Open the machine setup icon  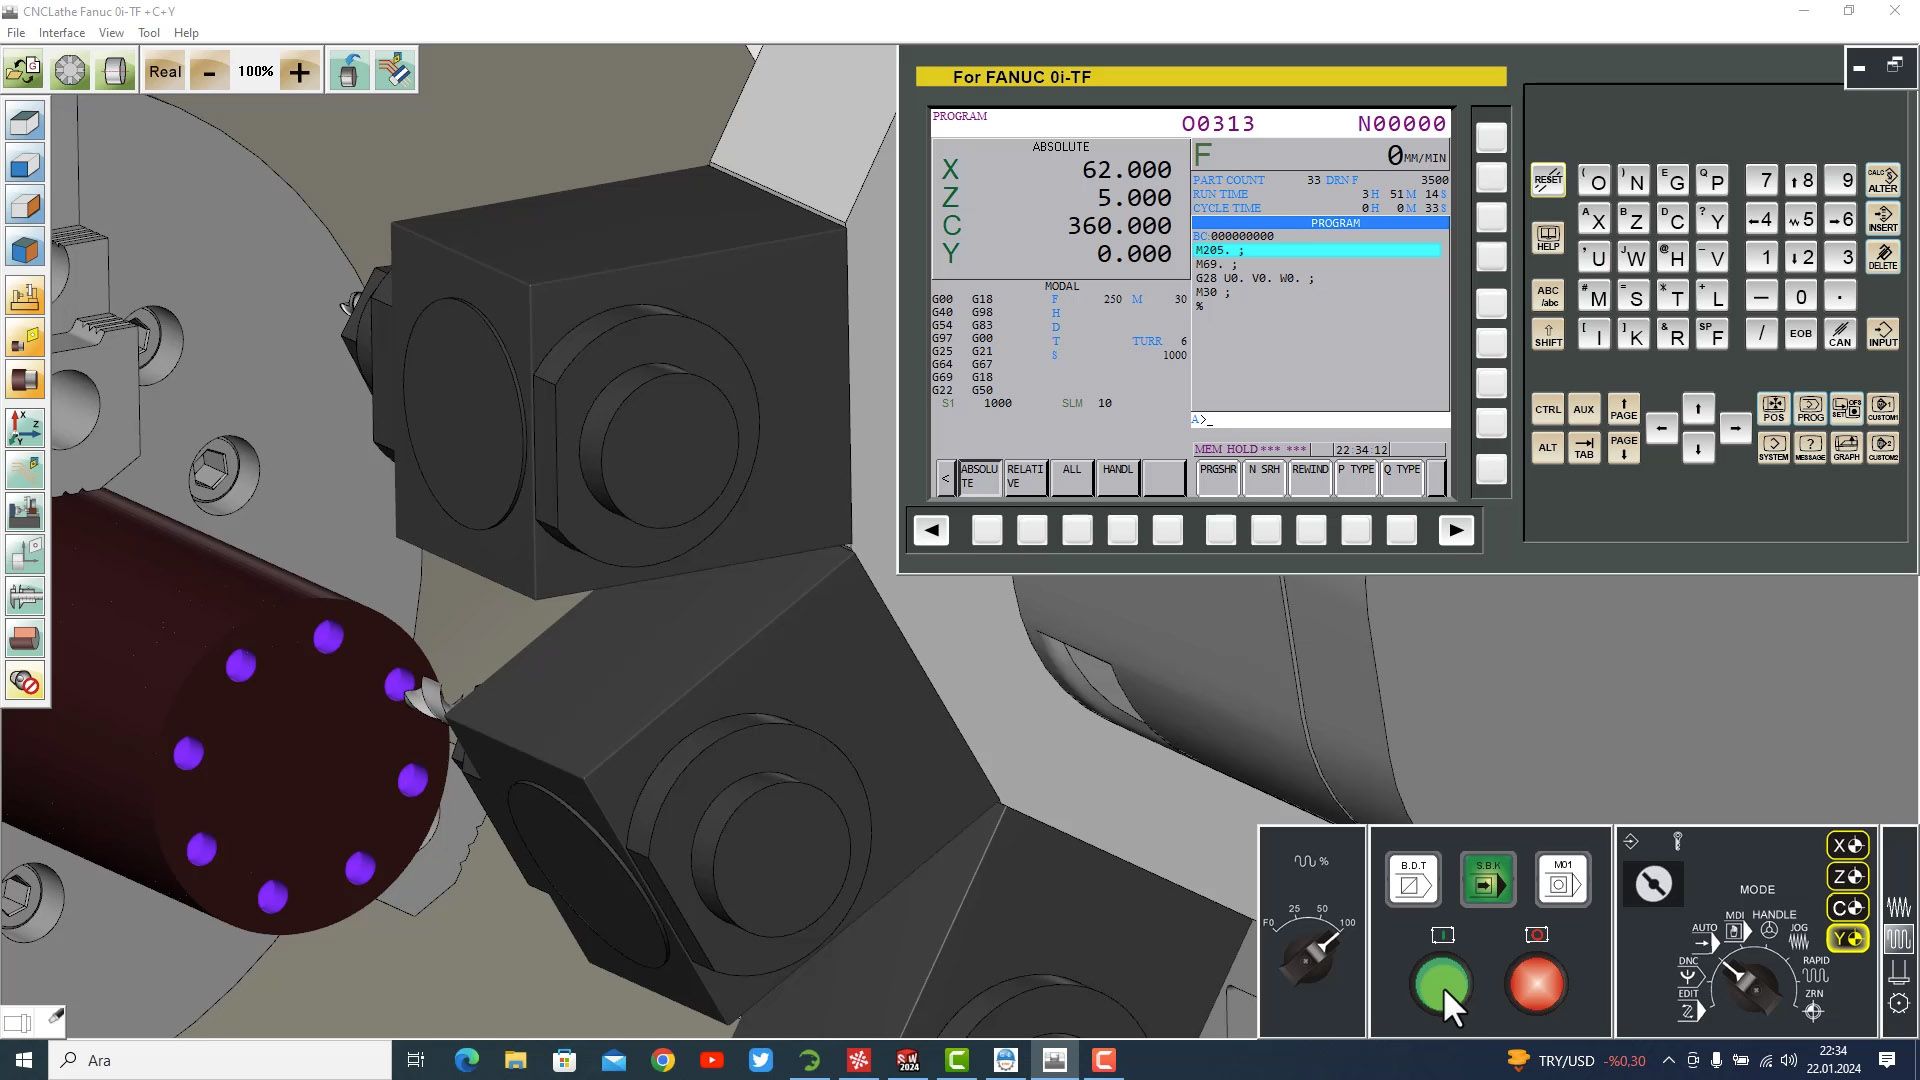25,297
